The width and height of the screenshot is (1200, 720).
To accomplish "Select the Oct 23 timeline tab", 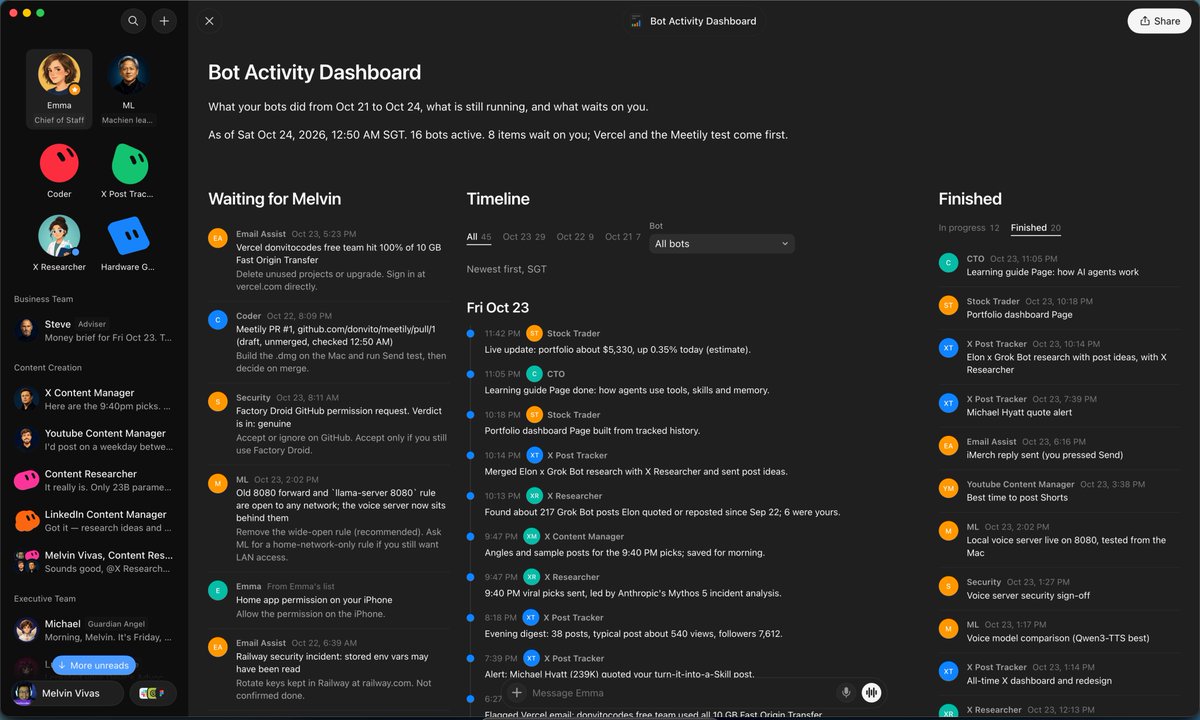I will (524, 237).
